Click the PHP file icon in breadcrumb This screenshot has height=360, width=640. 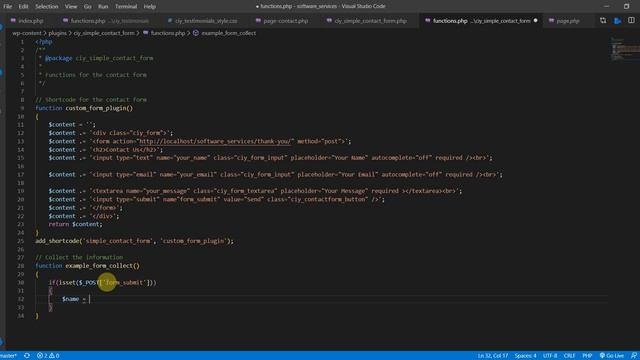(146, 33)
